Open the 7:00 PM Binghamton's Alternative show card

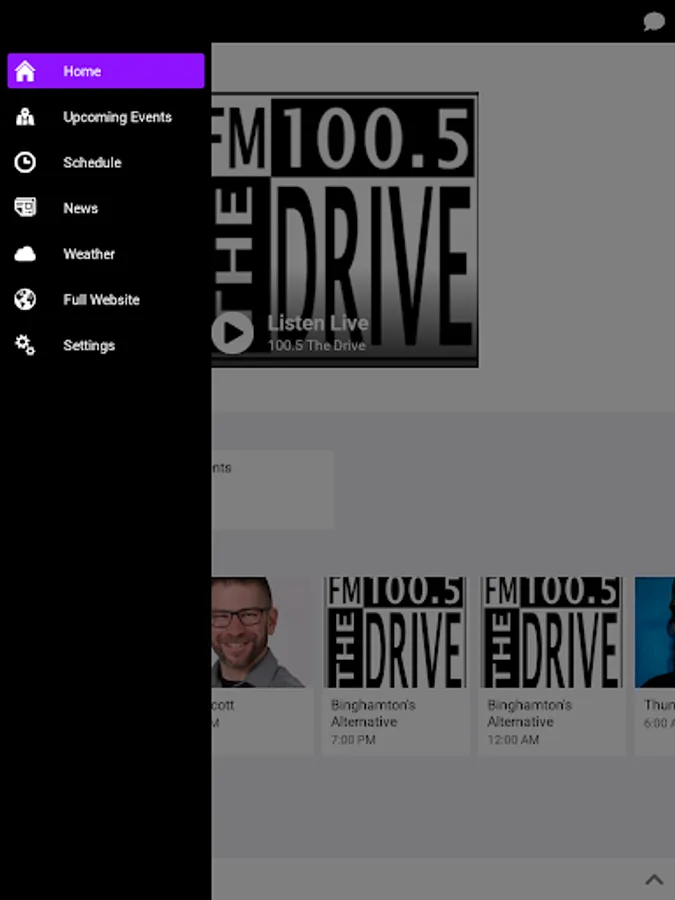click(395, 666)
